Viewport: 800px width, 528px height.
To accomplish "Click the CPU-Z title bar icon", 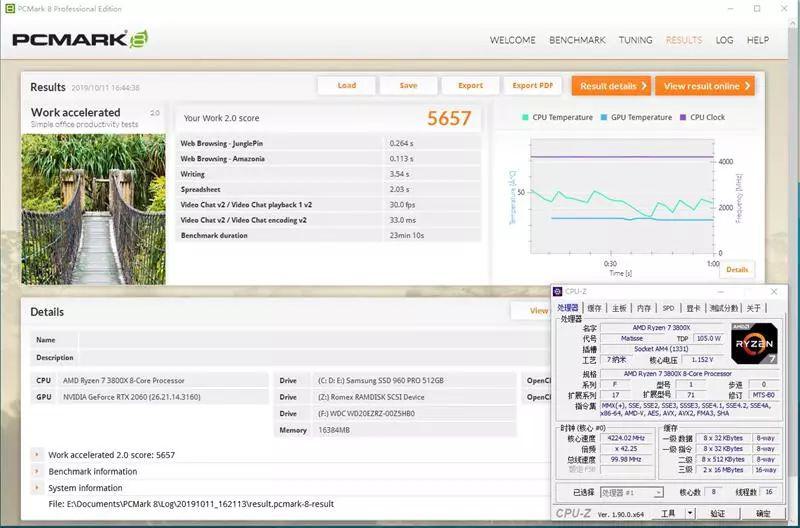I will click(x=558, y=291).
